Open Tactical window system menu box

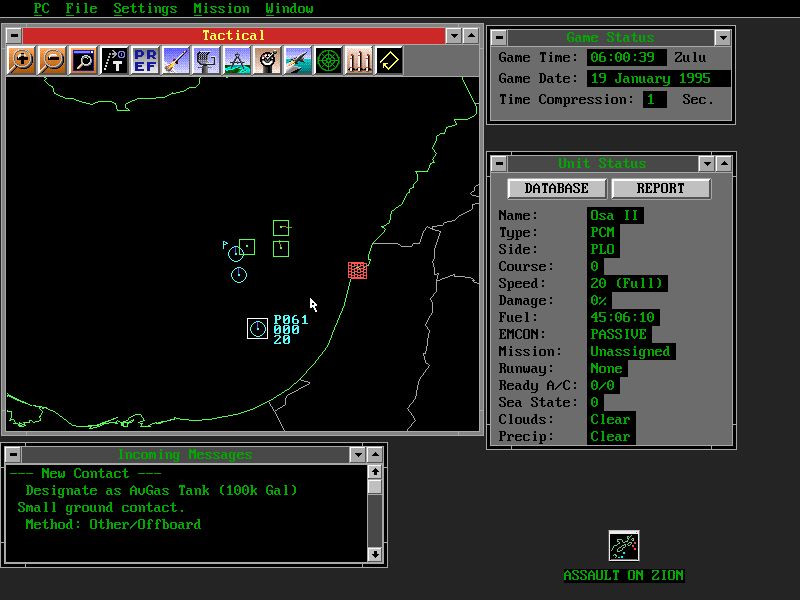[14, 36]
